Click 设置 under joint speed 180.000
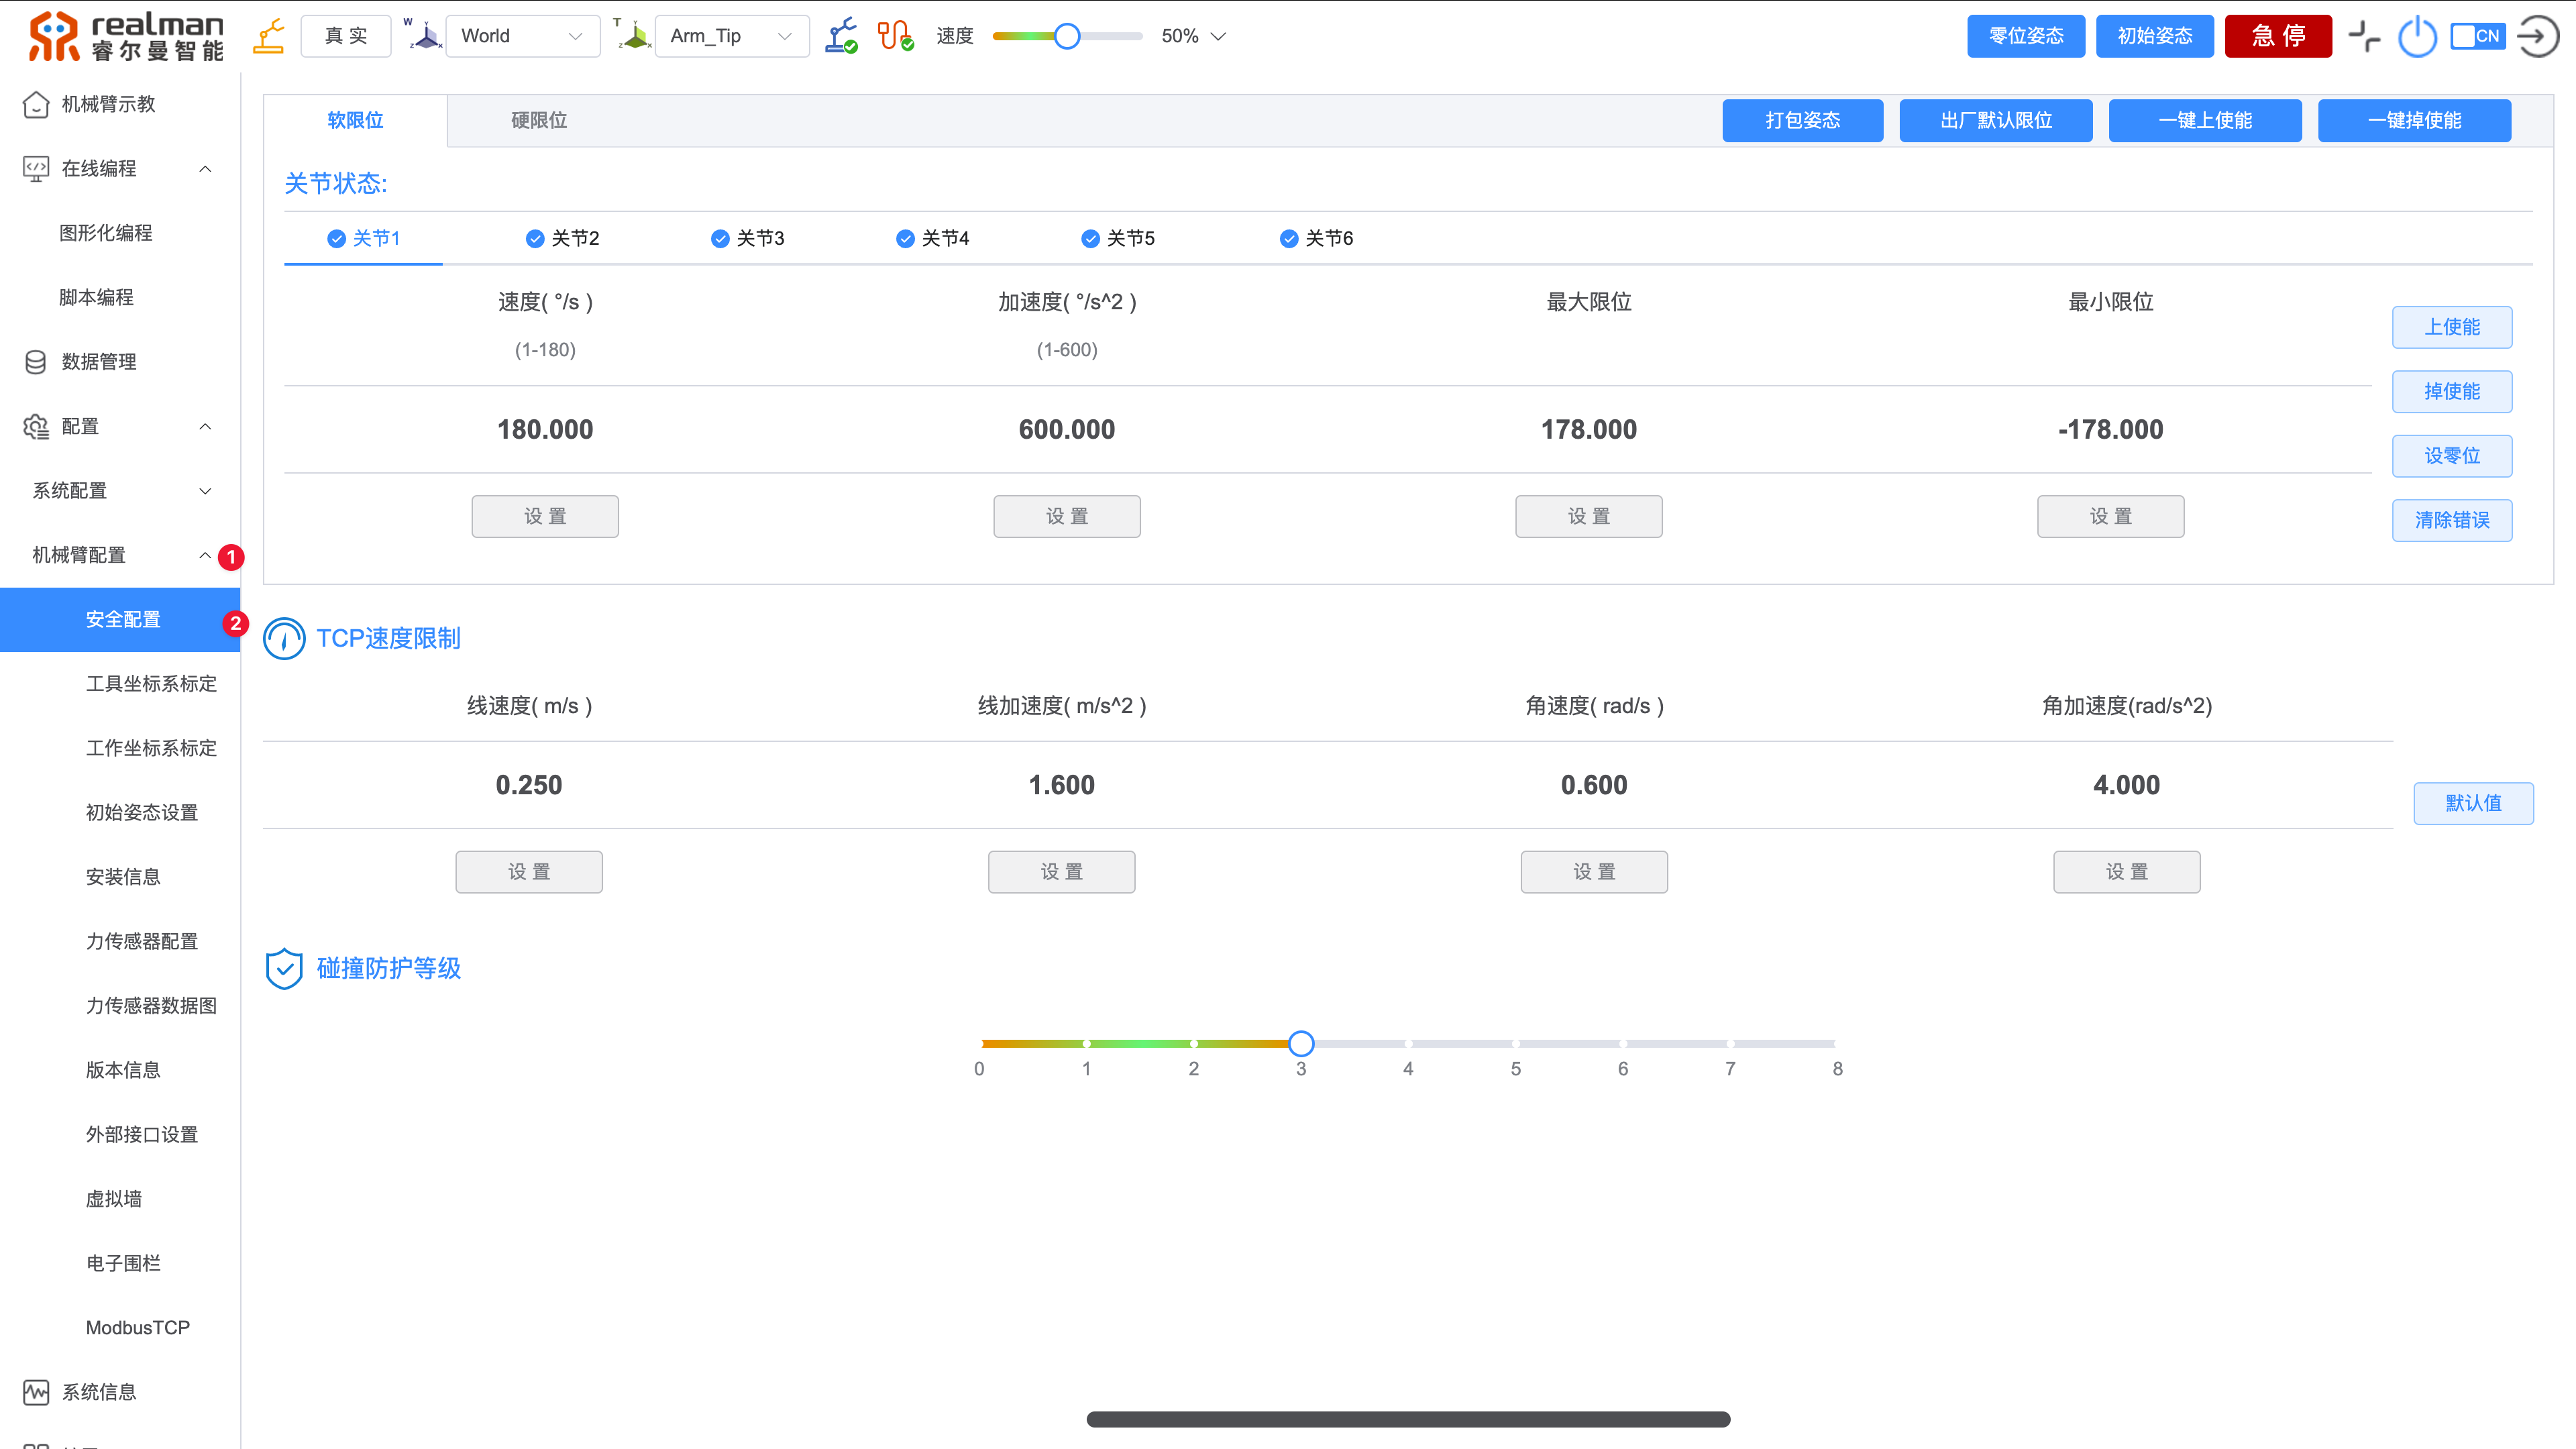This screenshot has width=2576, height=1449. 545,516
